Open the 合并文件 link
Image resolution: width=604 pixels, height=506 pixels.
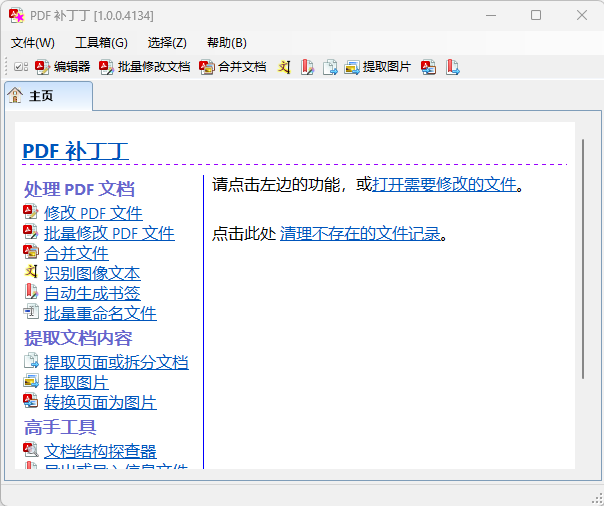(x=76, y=253)
